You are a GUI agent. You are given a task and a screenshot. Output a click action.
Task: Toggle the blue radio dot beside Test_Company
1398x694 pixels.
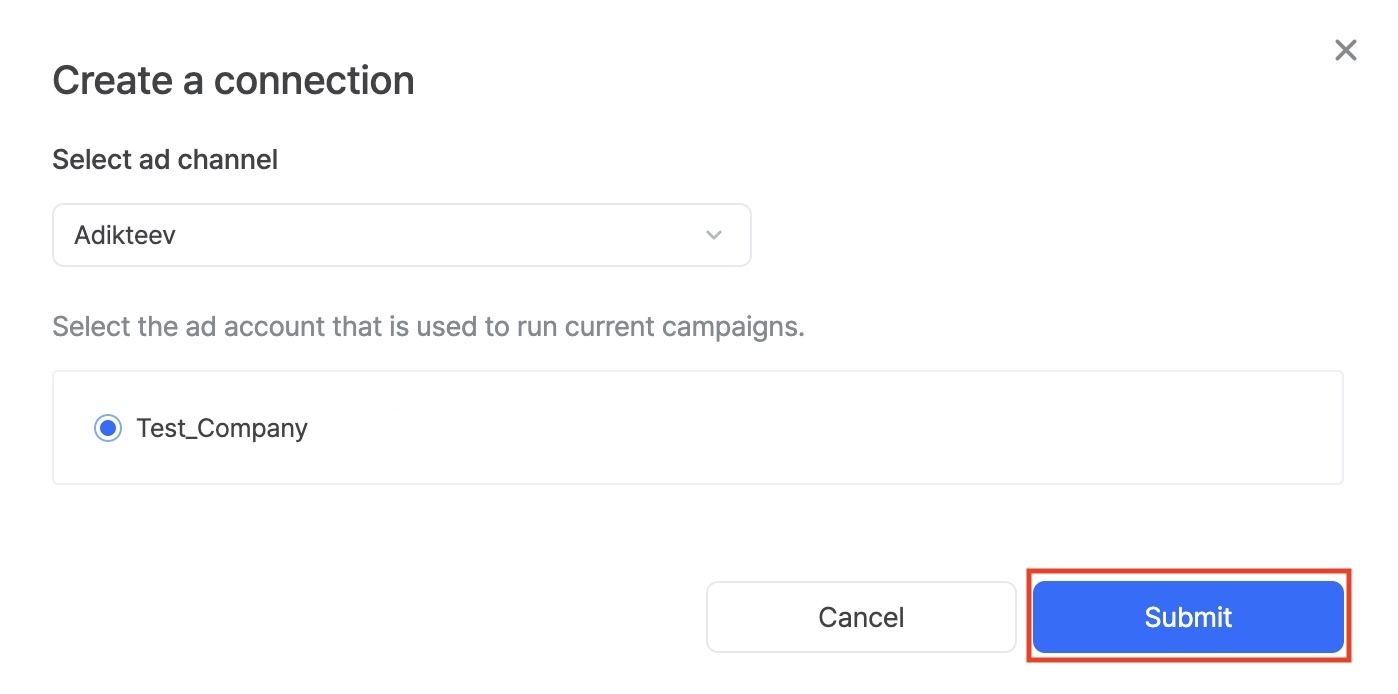pos(107,428)
